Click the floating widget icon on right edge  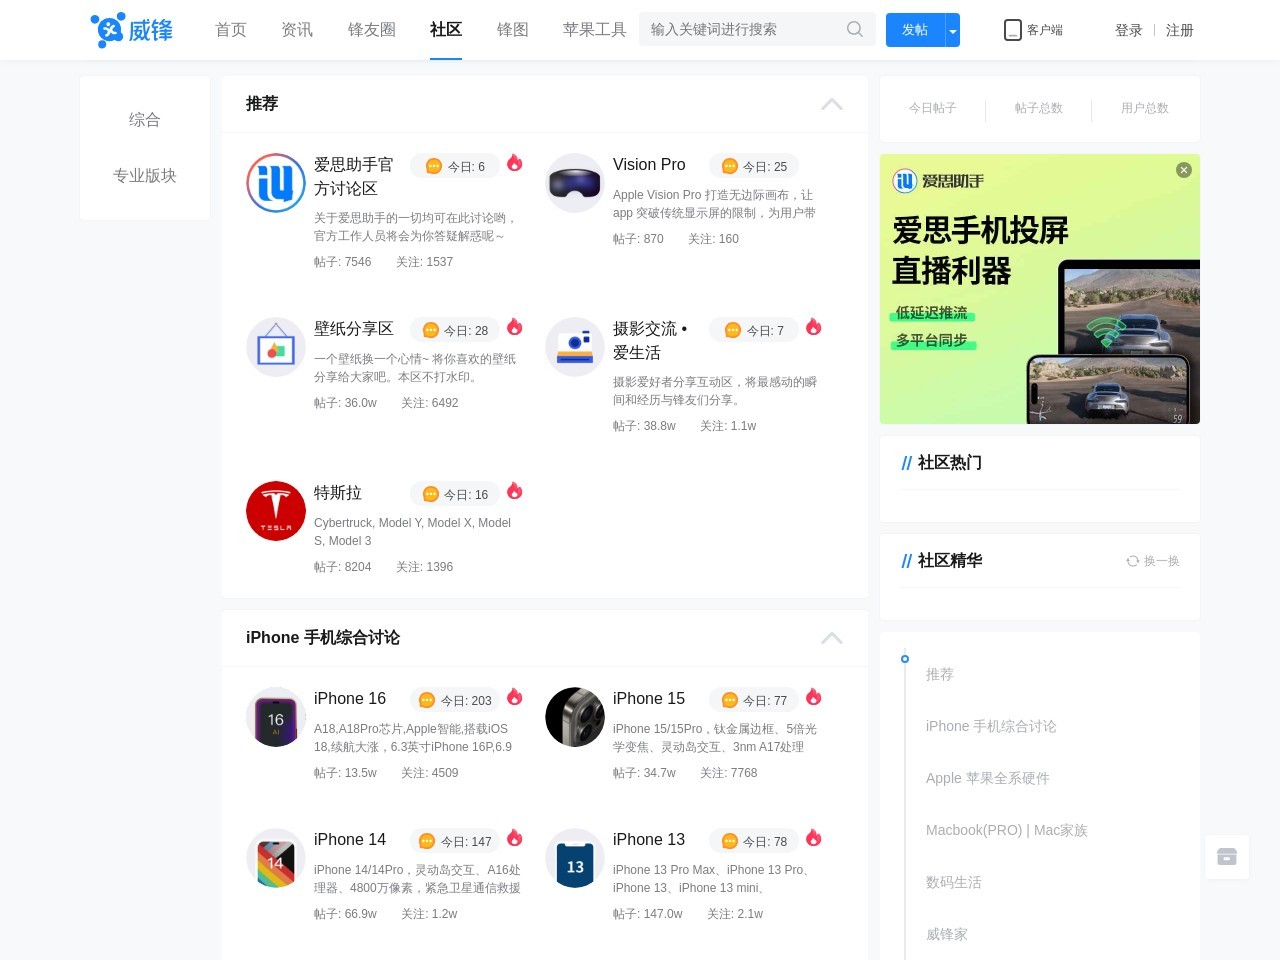pyautogui.click(x=1227, y=857)
